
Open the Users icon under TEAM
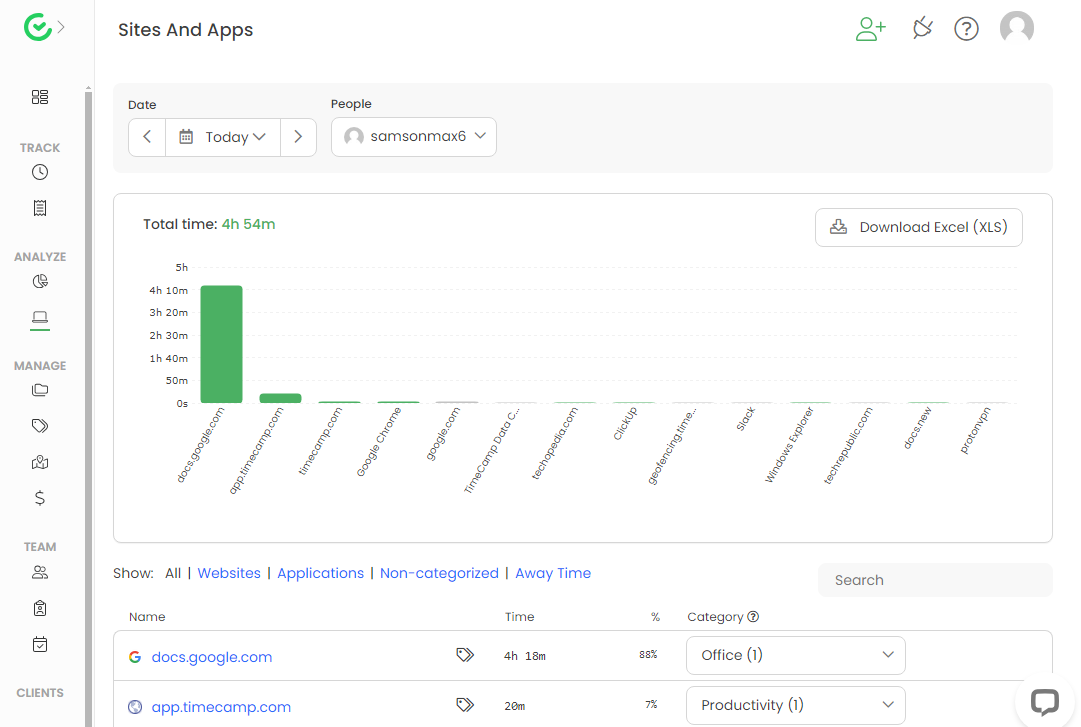click(x=40, y=571)
